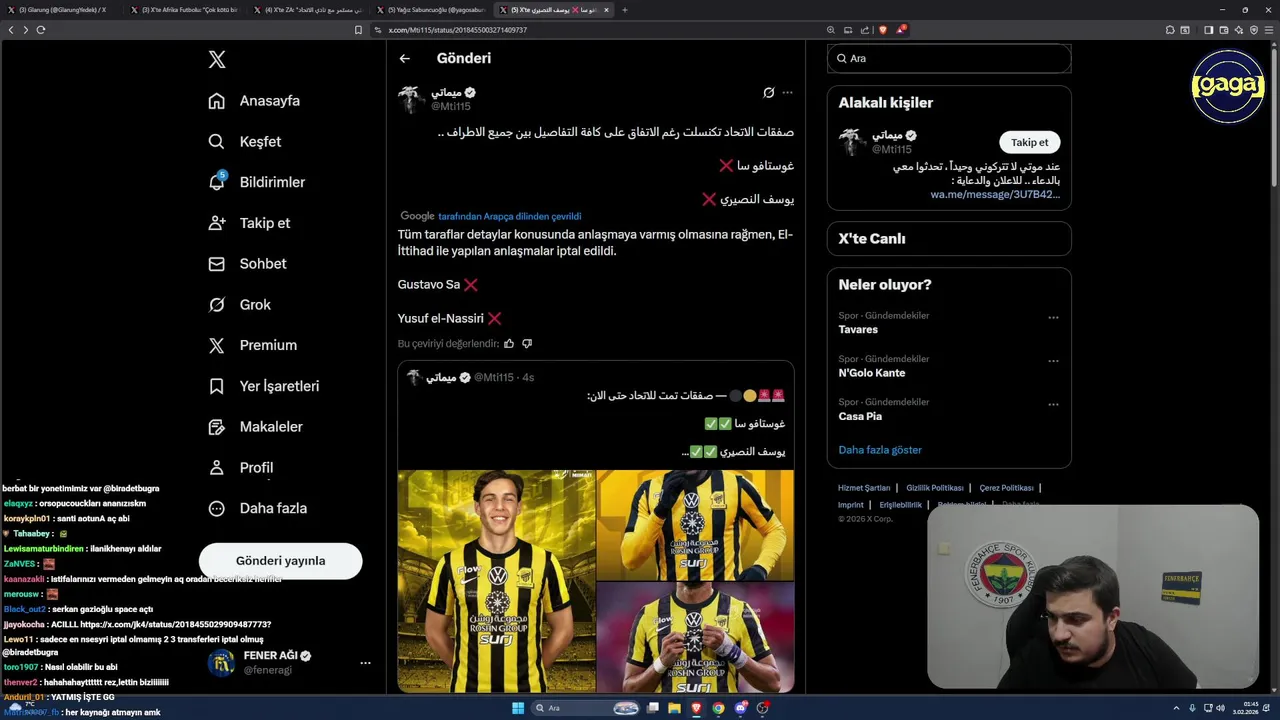Click the taskbar Ara search box
Image resolution: width=1280 pixels, height=720 pixels.
click(587, 708)
